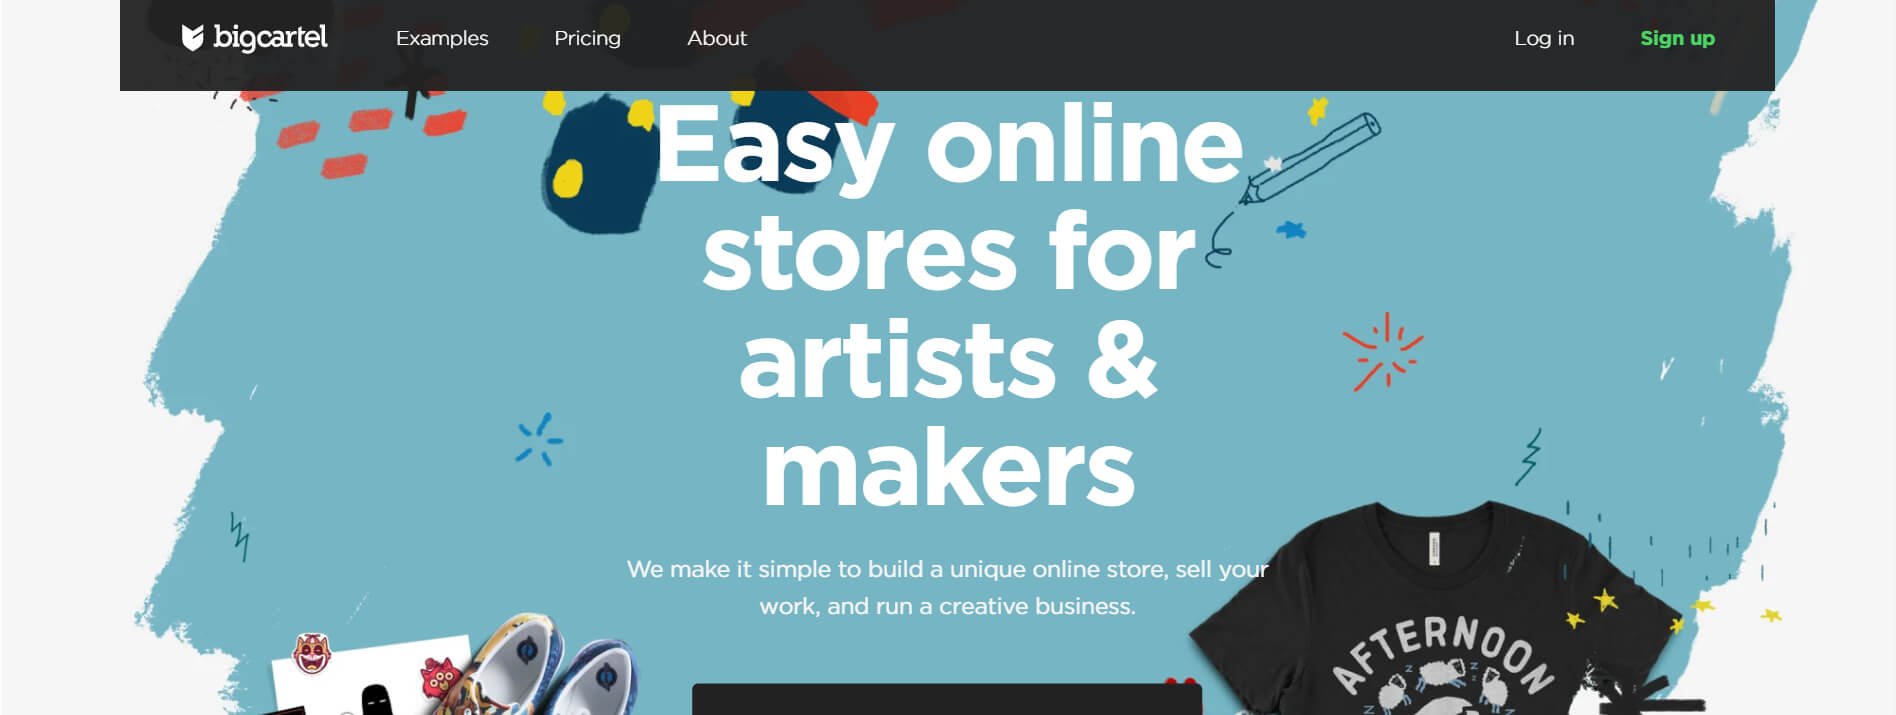Open the Examples menu item
This screenshot has height=715, width=1896.
(x=442, y=38)
